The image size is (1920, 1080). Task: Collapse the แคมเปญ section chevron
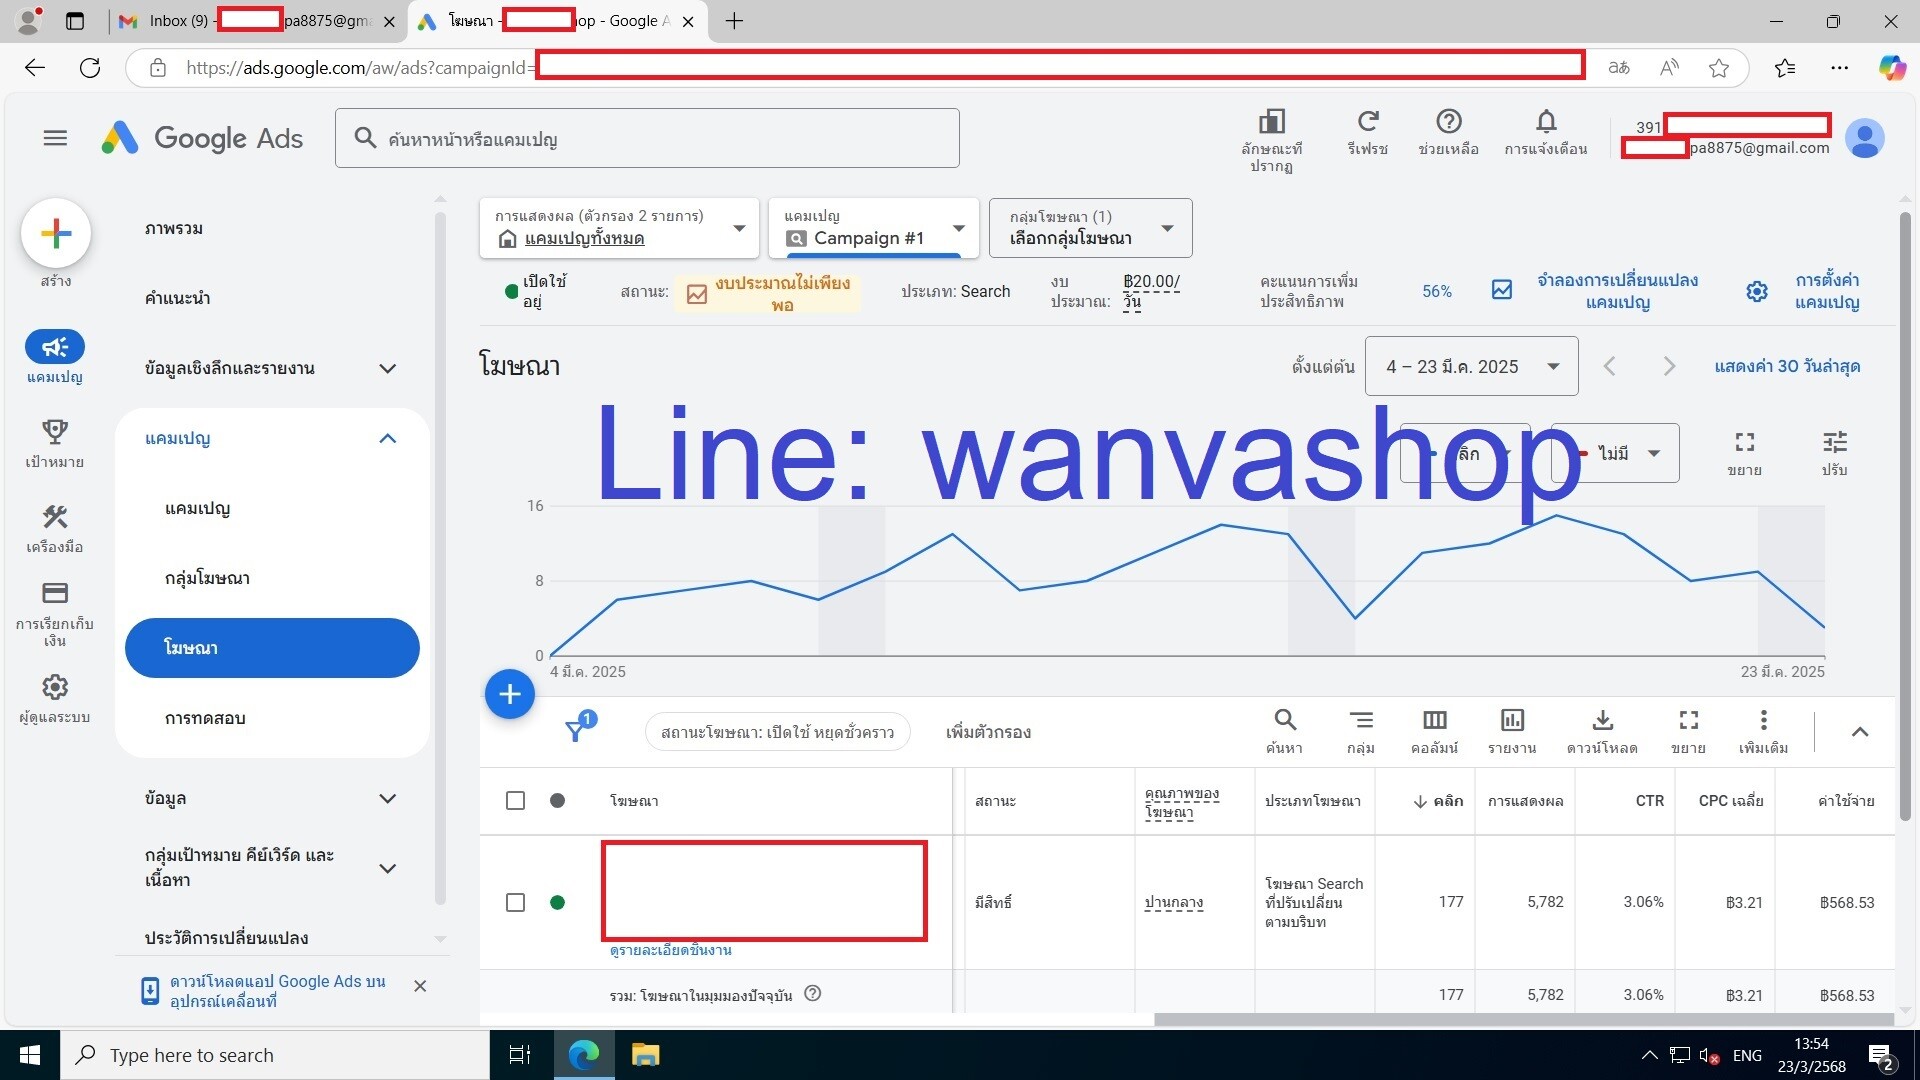coord(387,438)
